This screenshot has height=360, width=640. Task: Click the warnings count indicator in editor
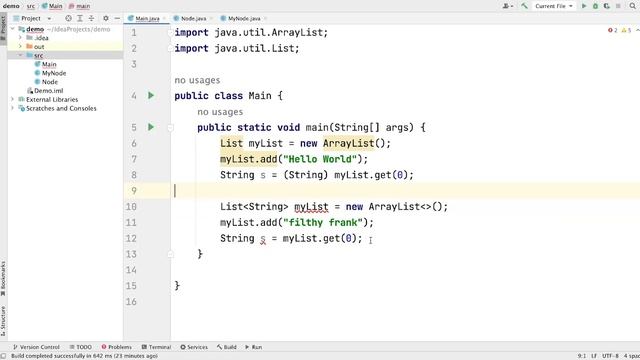[627, 30]
